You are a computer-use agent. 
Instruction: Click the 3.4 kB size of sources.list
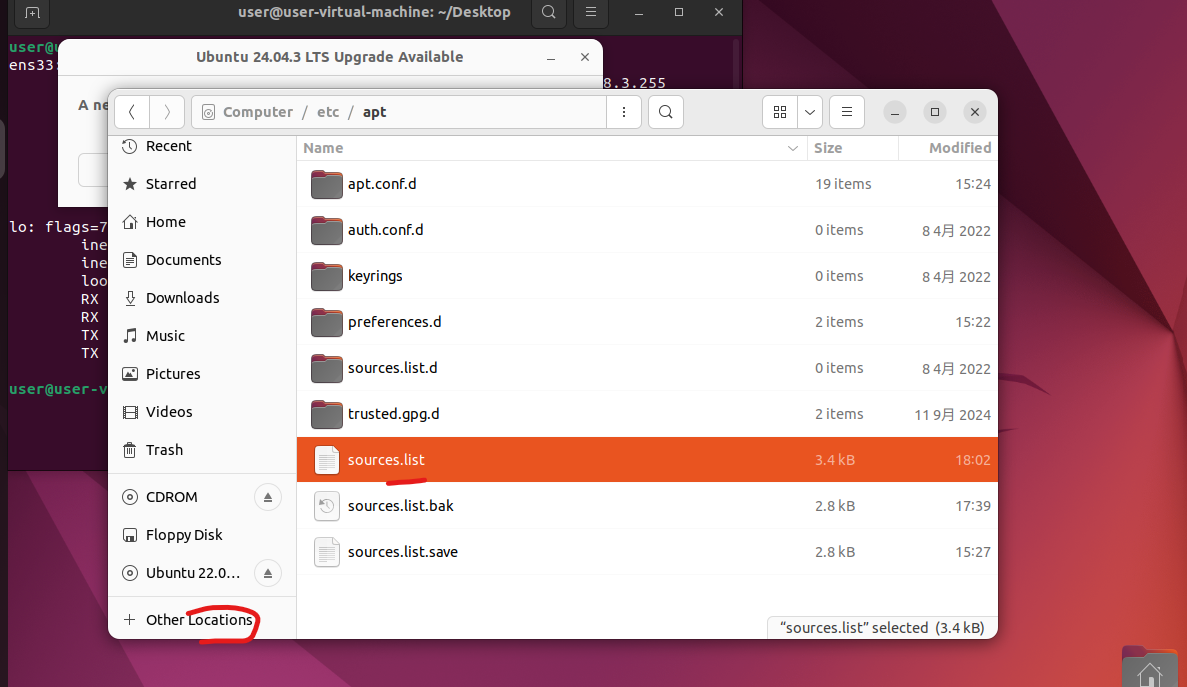pos(835,460)
